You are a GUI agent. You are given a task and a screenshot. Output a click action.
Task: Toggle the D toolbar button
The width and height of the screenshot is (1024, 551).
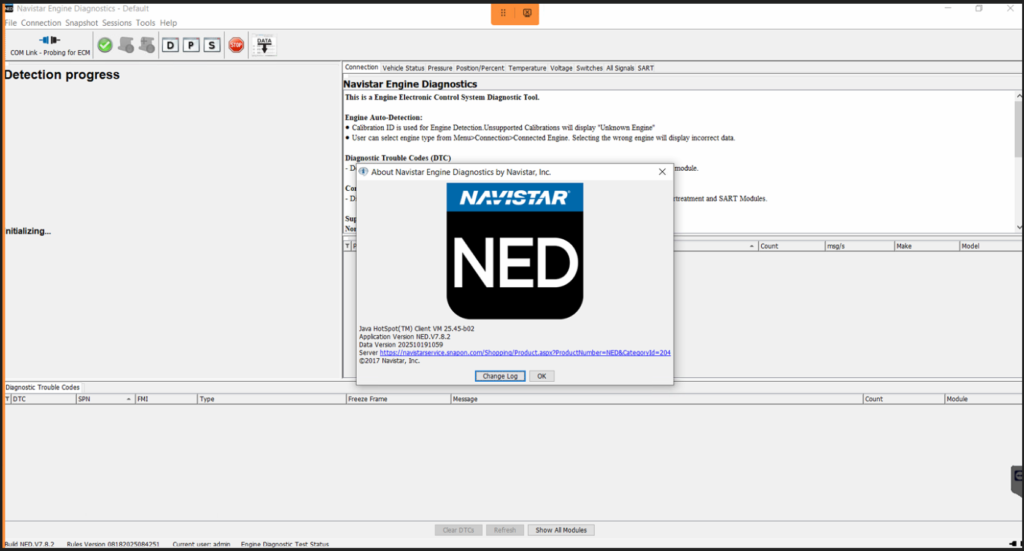click(170, 45)
